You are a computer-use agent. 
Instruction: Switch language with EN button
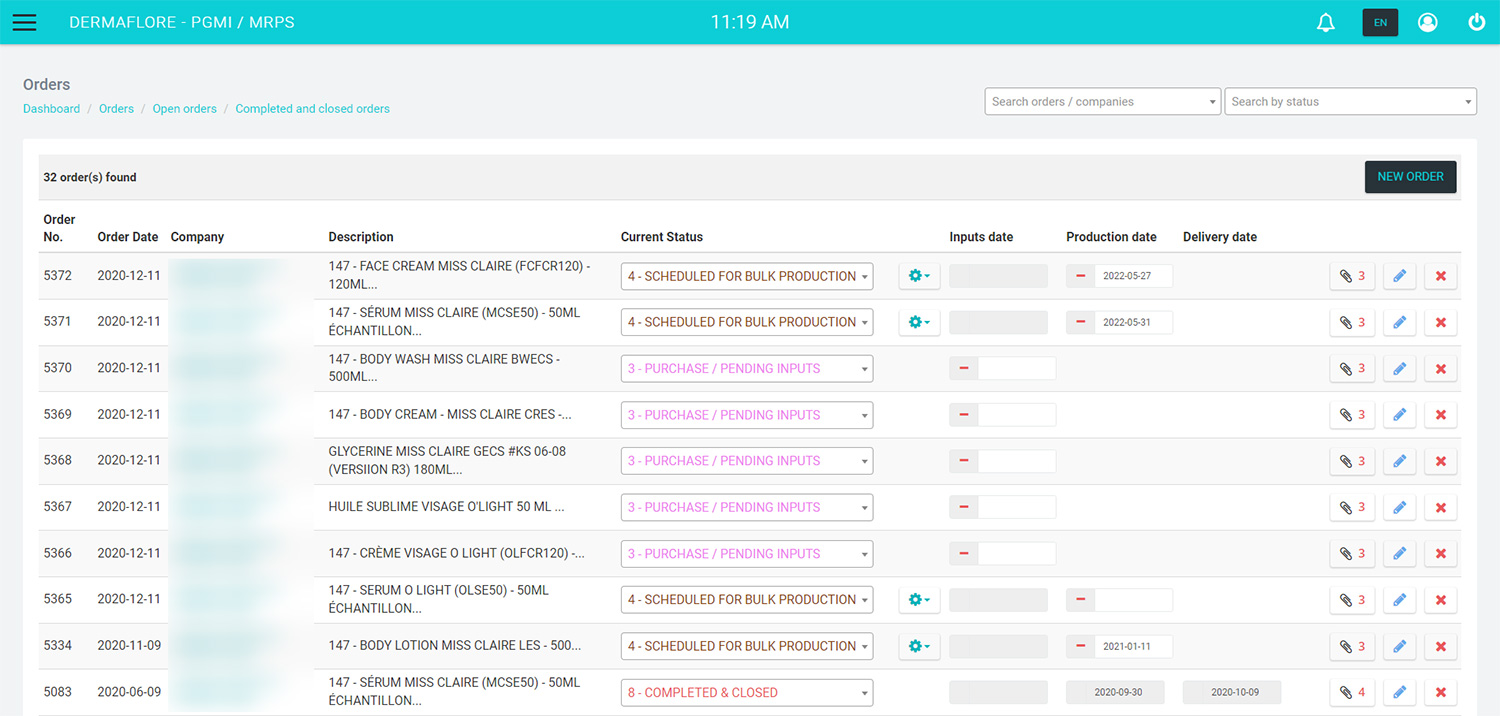(1380, 22)
